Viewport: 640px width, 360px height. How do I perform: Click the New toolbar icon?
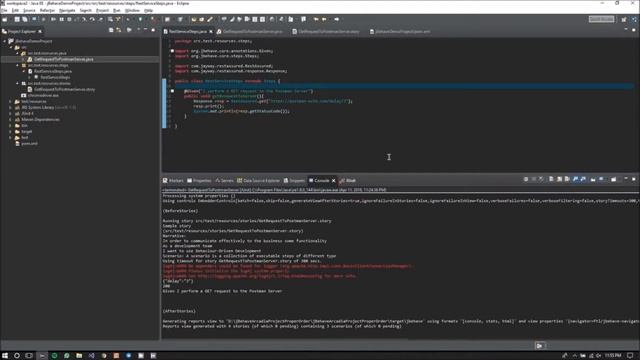5,19
